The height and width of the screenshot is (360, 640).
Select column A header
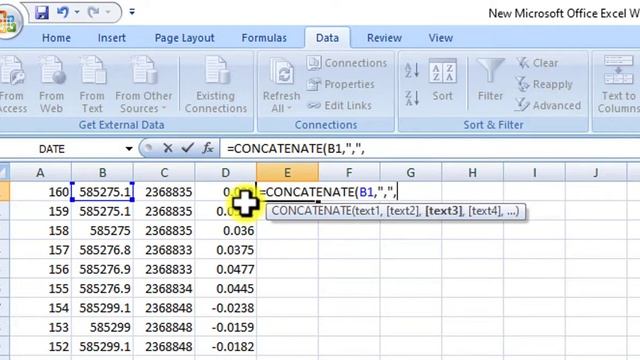coord(40,173)
